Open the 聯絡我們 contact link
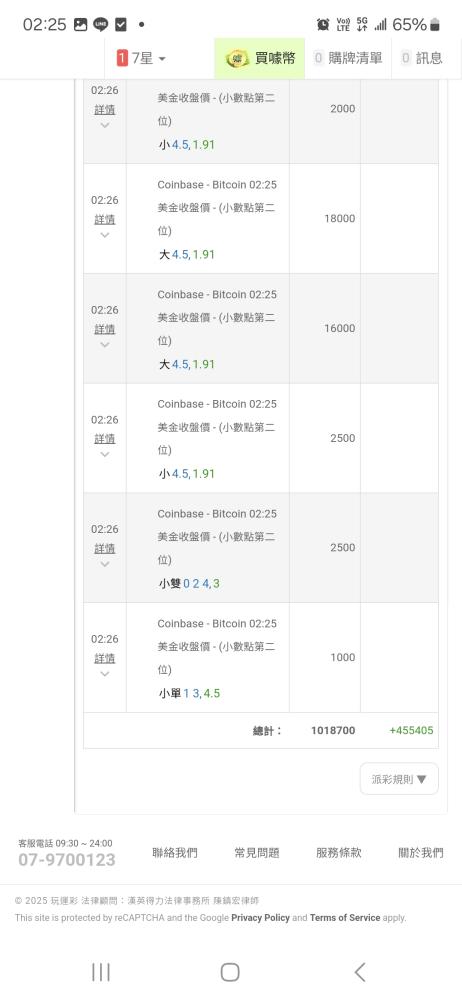The image size is (462, 1000). point(175,853)
